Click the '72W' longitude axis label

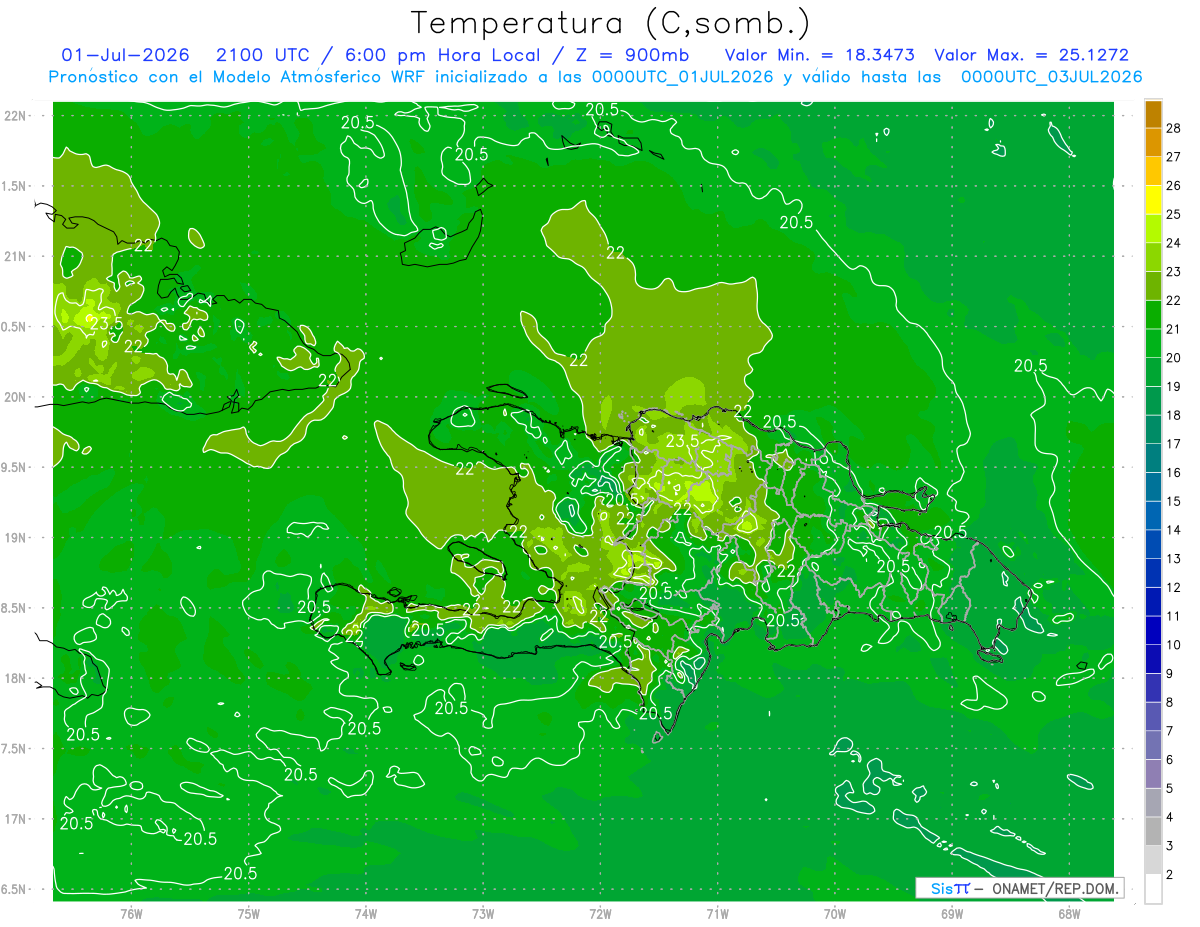601,913
